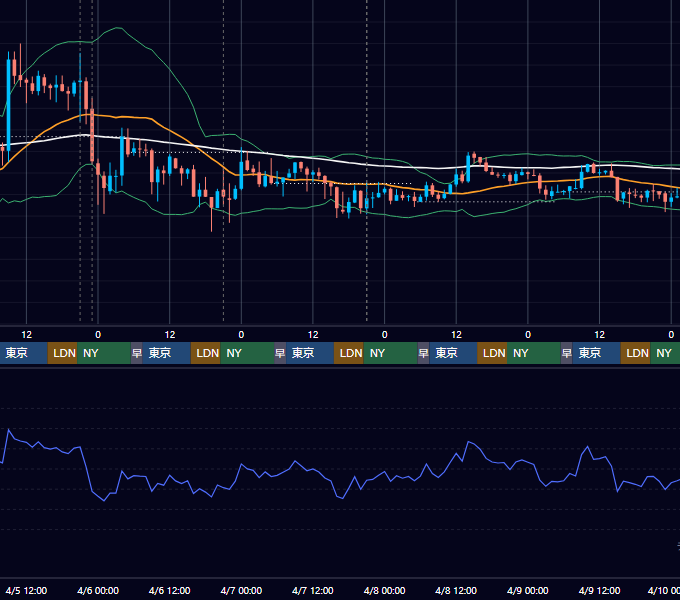Click the 4/6 12:00 date label
Screen dimensions: 680x600
tap(170, 590)
